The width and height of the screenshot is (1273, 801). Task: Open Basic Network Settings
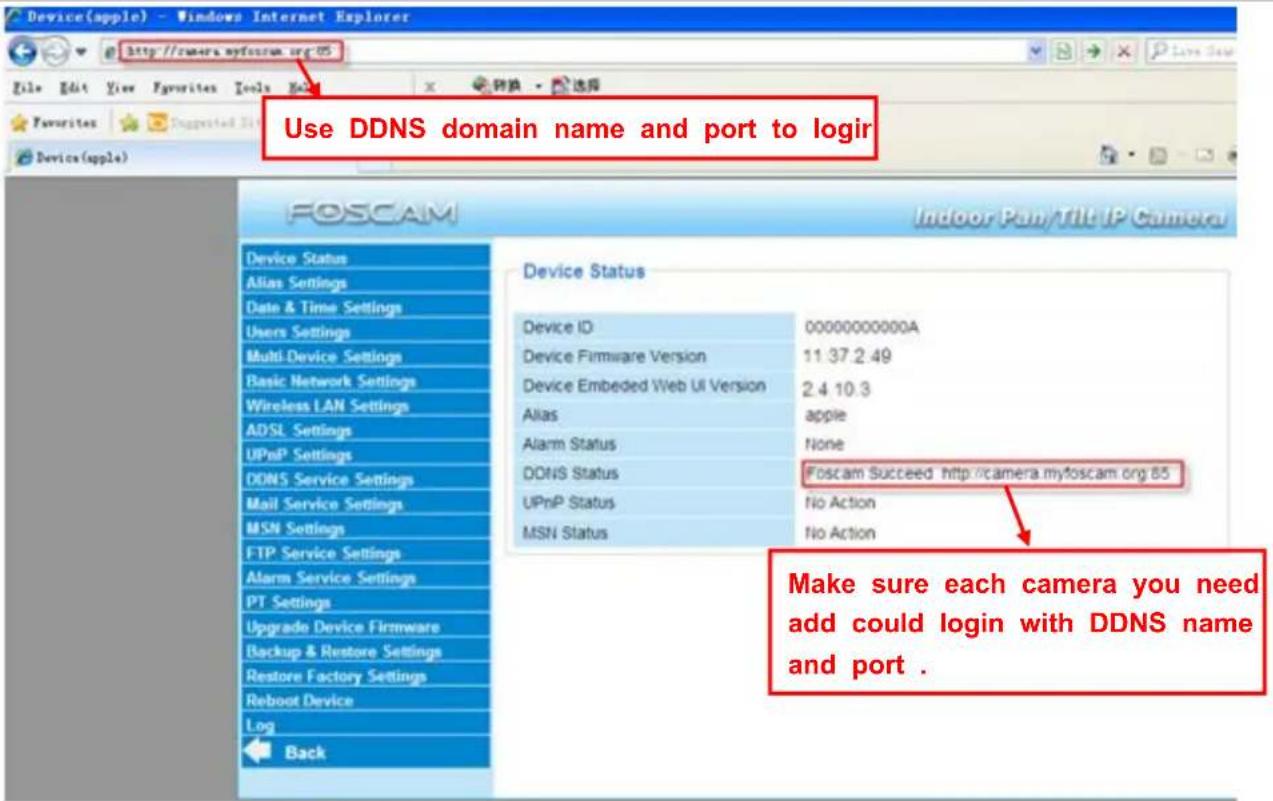click(366, 381)
